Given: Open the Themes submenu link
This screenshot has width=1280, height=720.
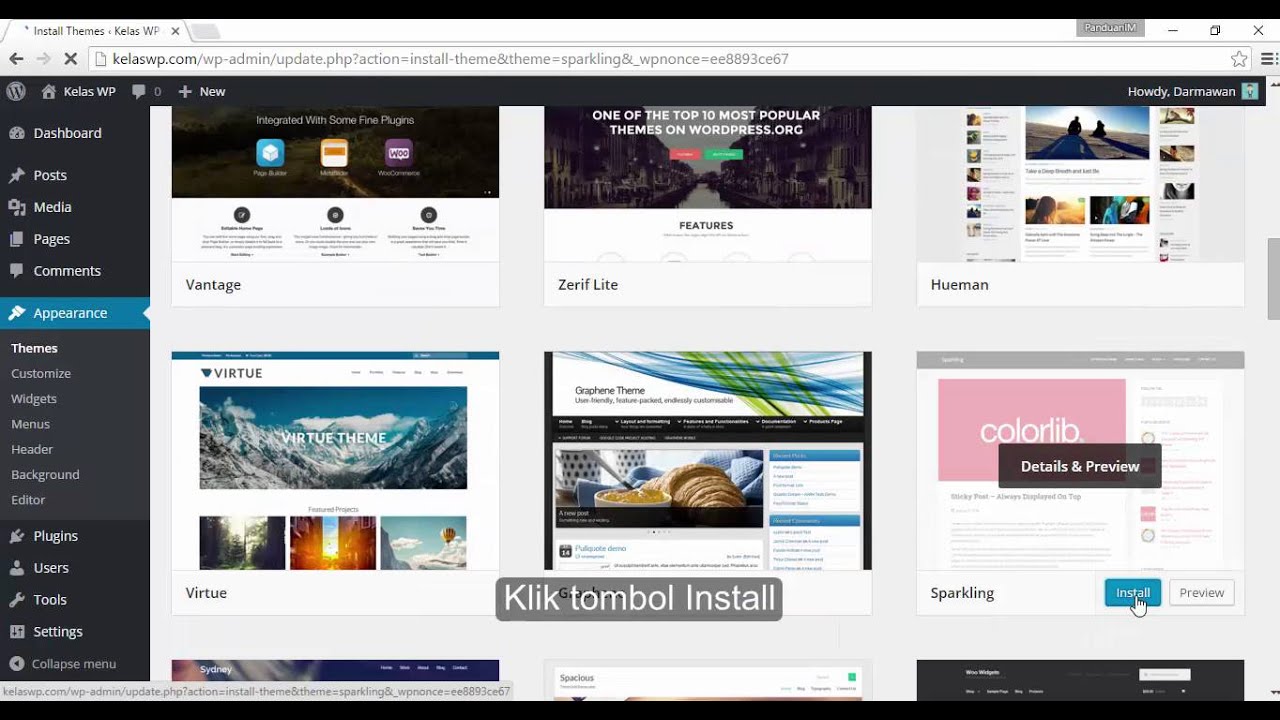Looking at the screenshot, I should click(x=34, y=348).
